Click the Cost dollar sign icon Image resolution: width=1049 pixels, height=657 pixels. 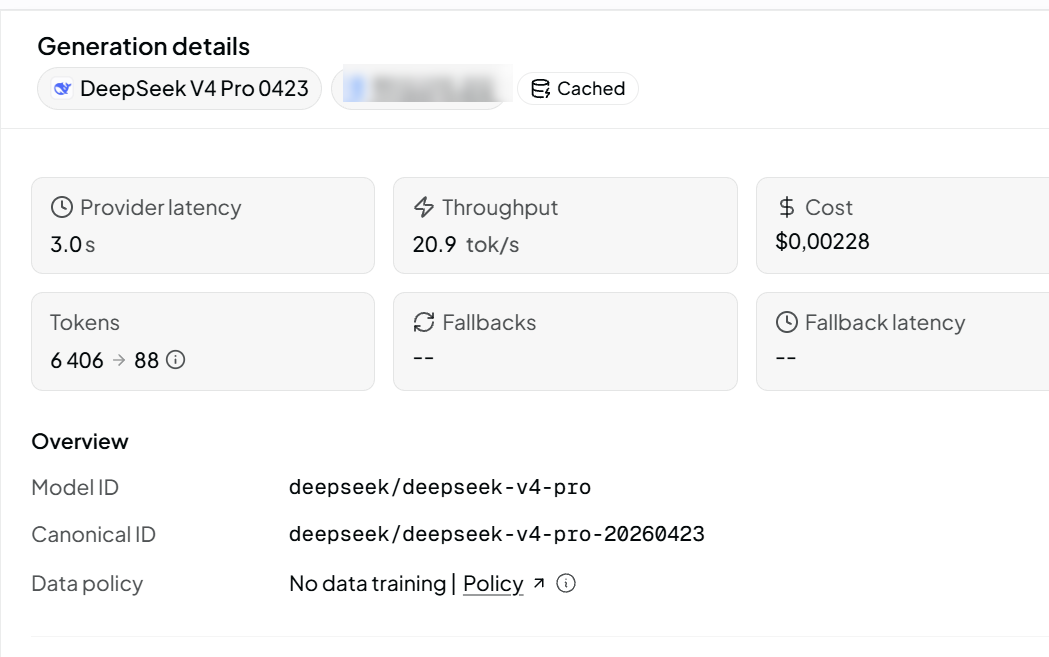tap(787, 207)
